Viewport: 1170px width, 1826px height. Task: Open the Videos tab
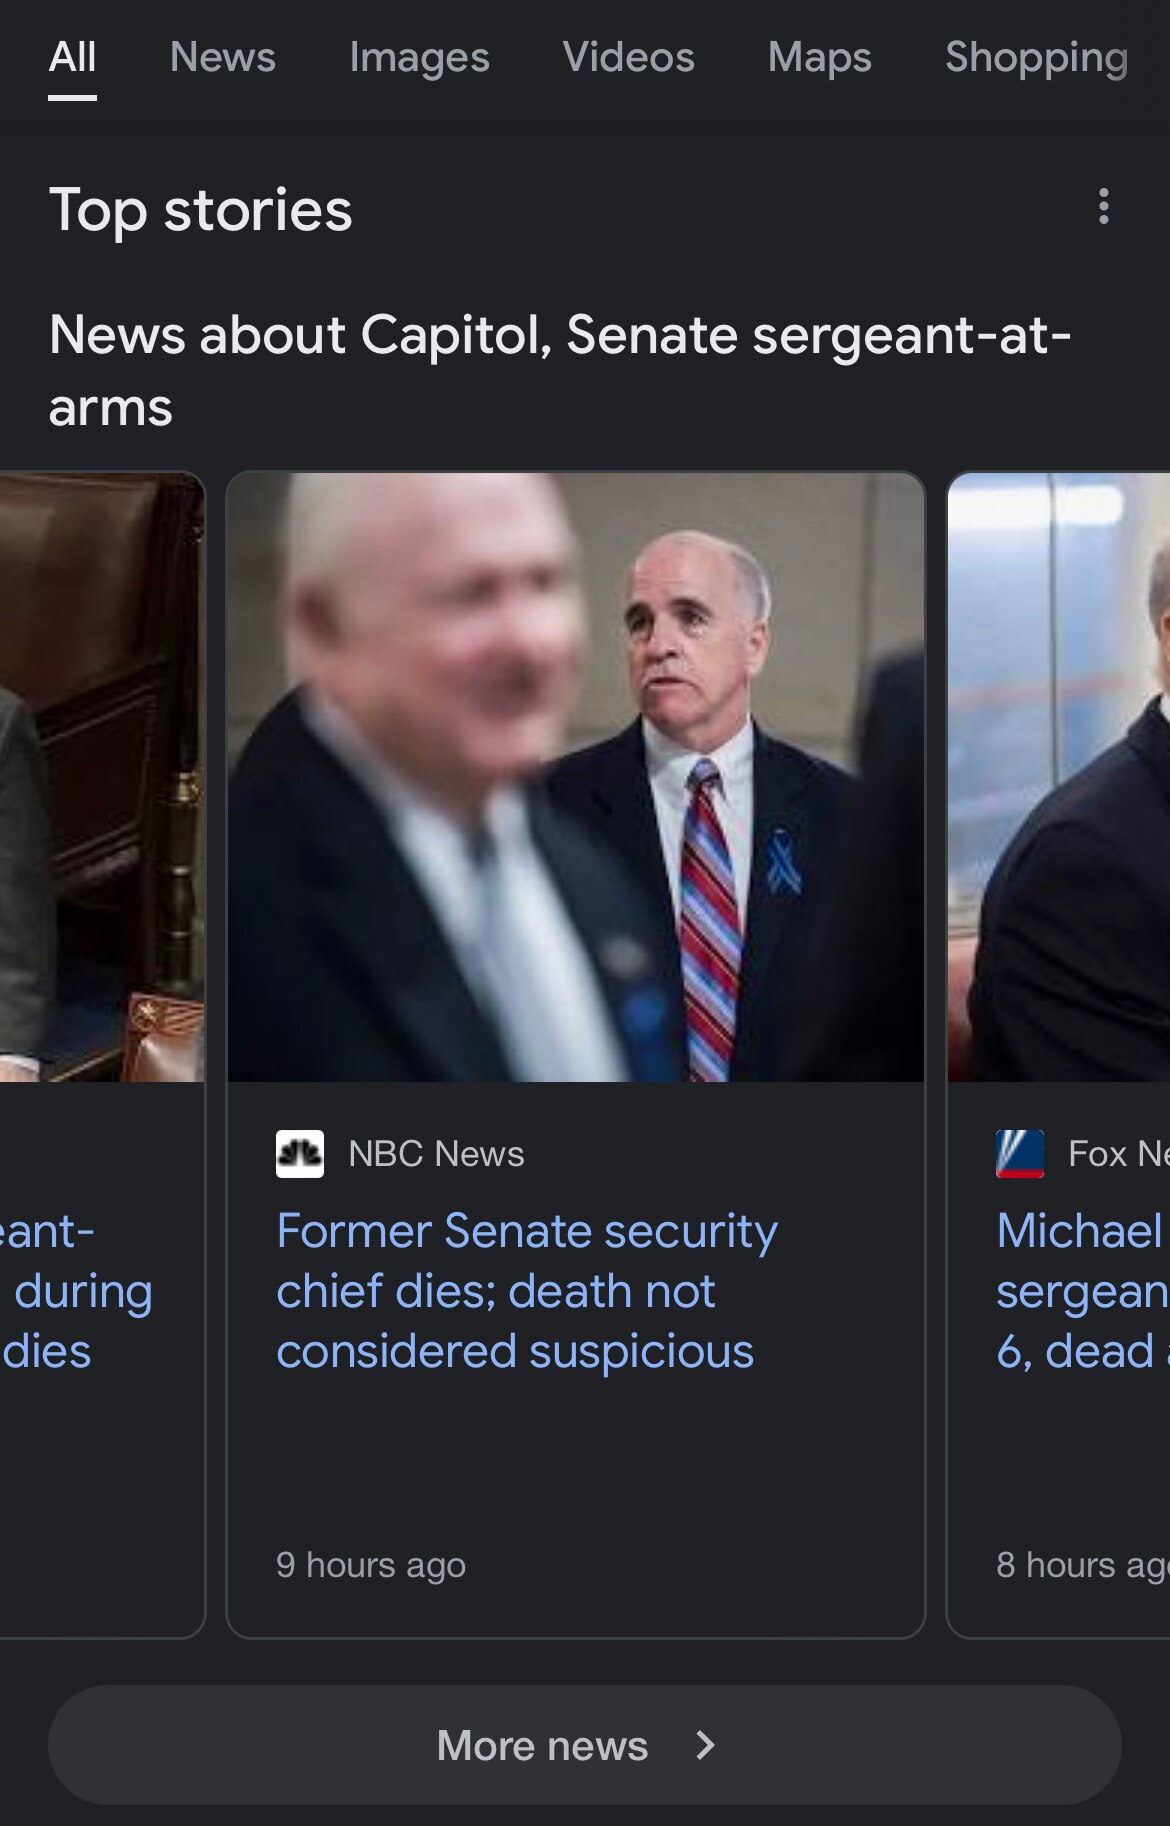click(x=628, y=58)
